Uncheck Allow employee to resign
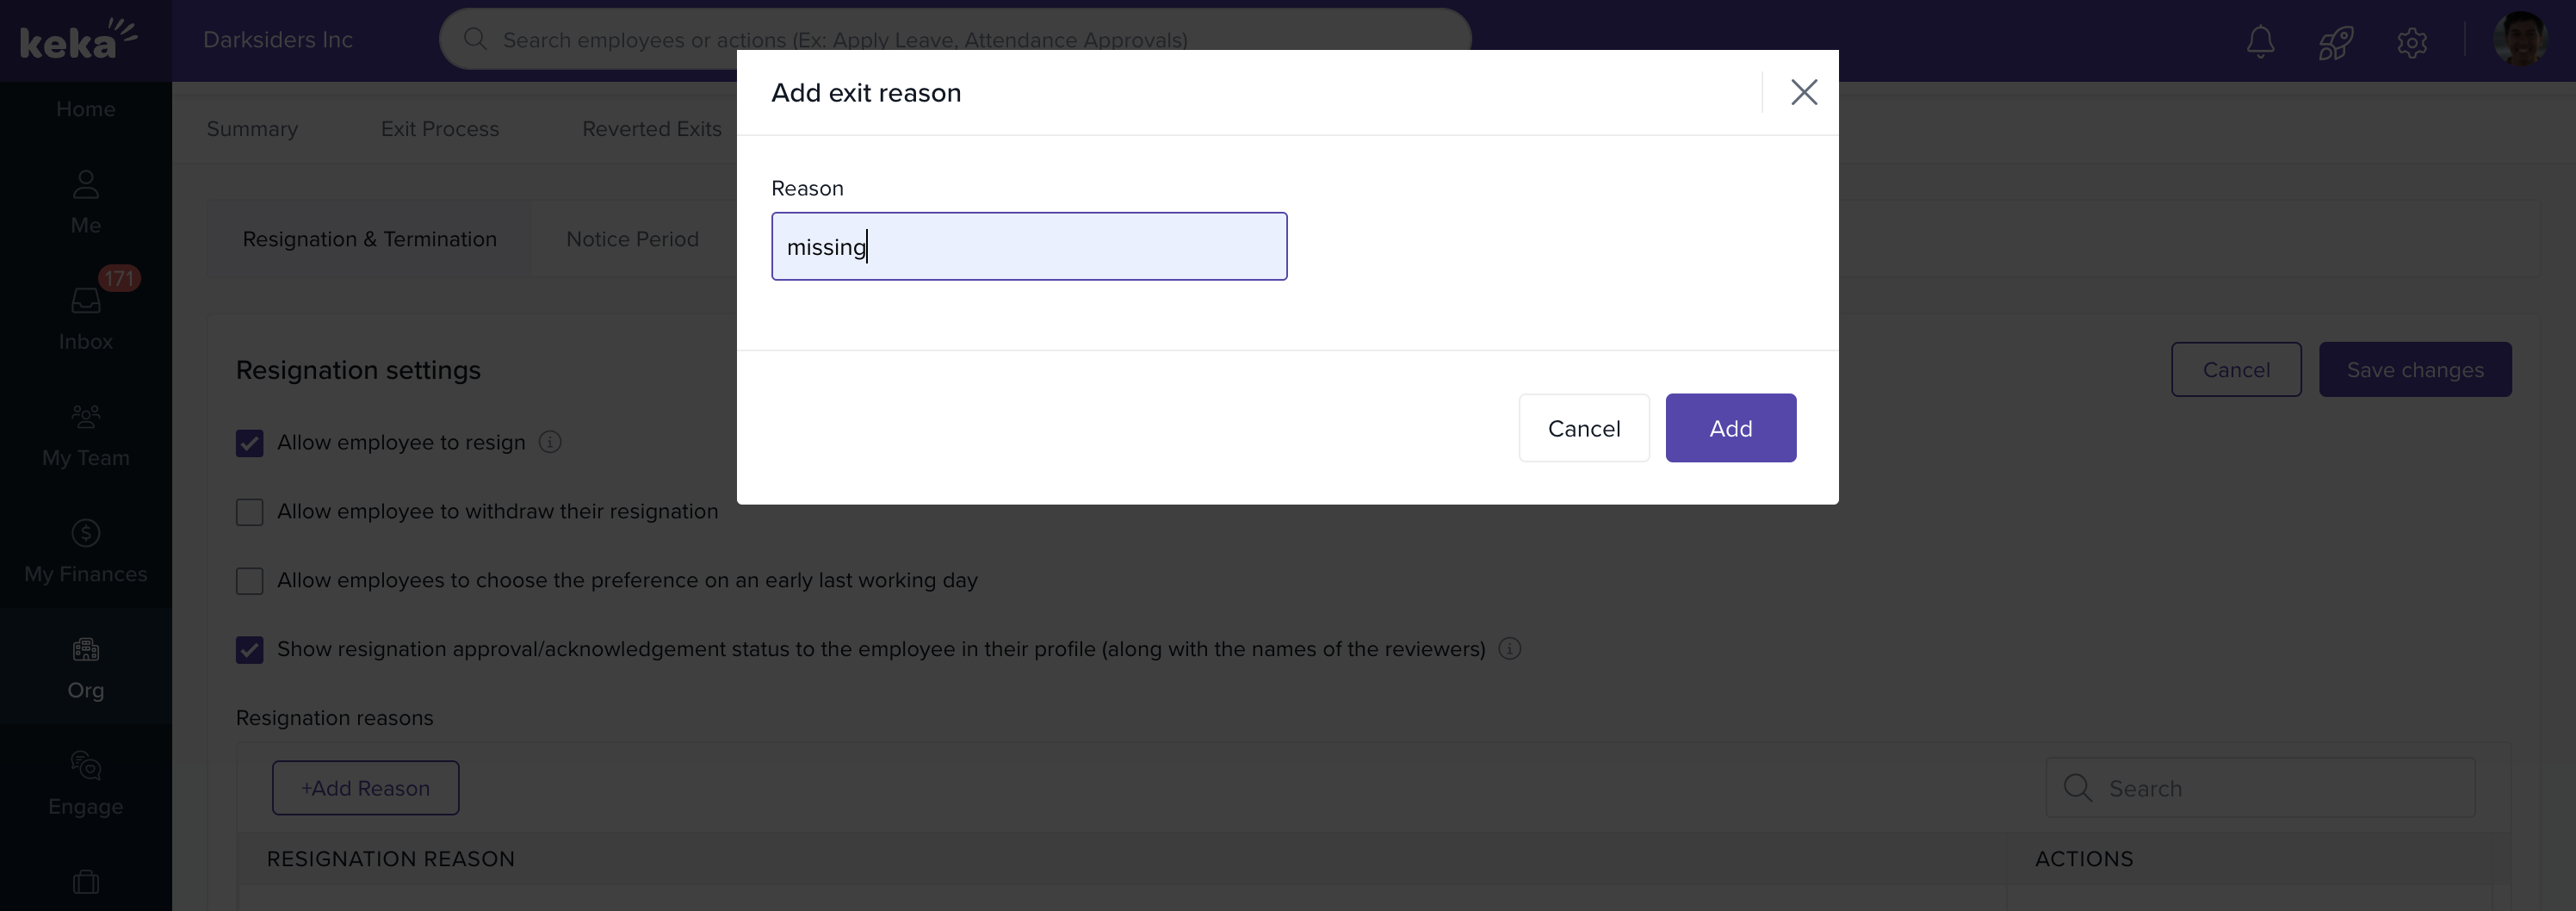This screenshot has width=2576, height=911. click(x=250, y=443)
